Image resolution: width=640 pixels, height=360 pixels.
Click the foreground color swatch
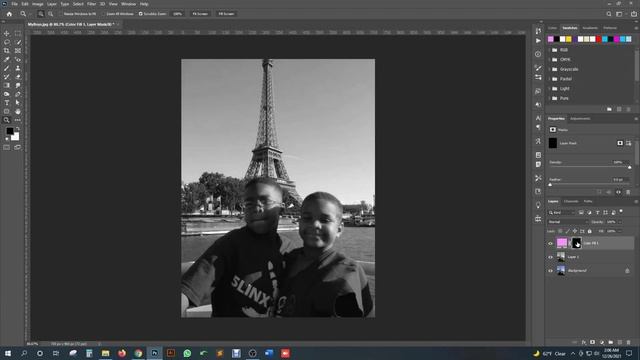tap(9, 131)
